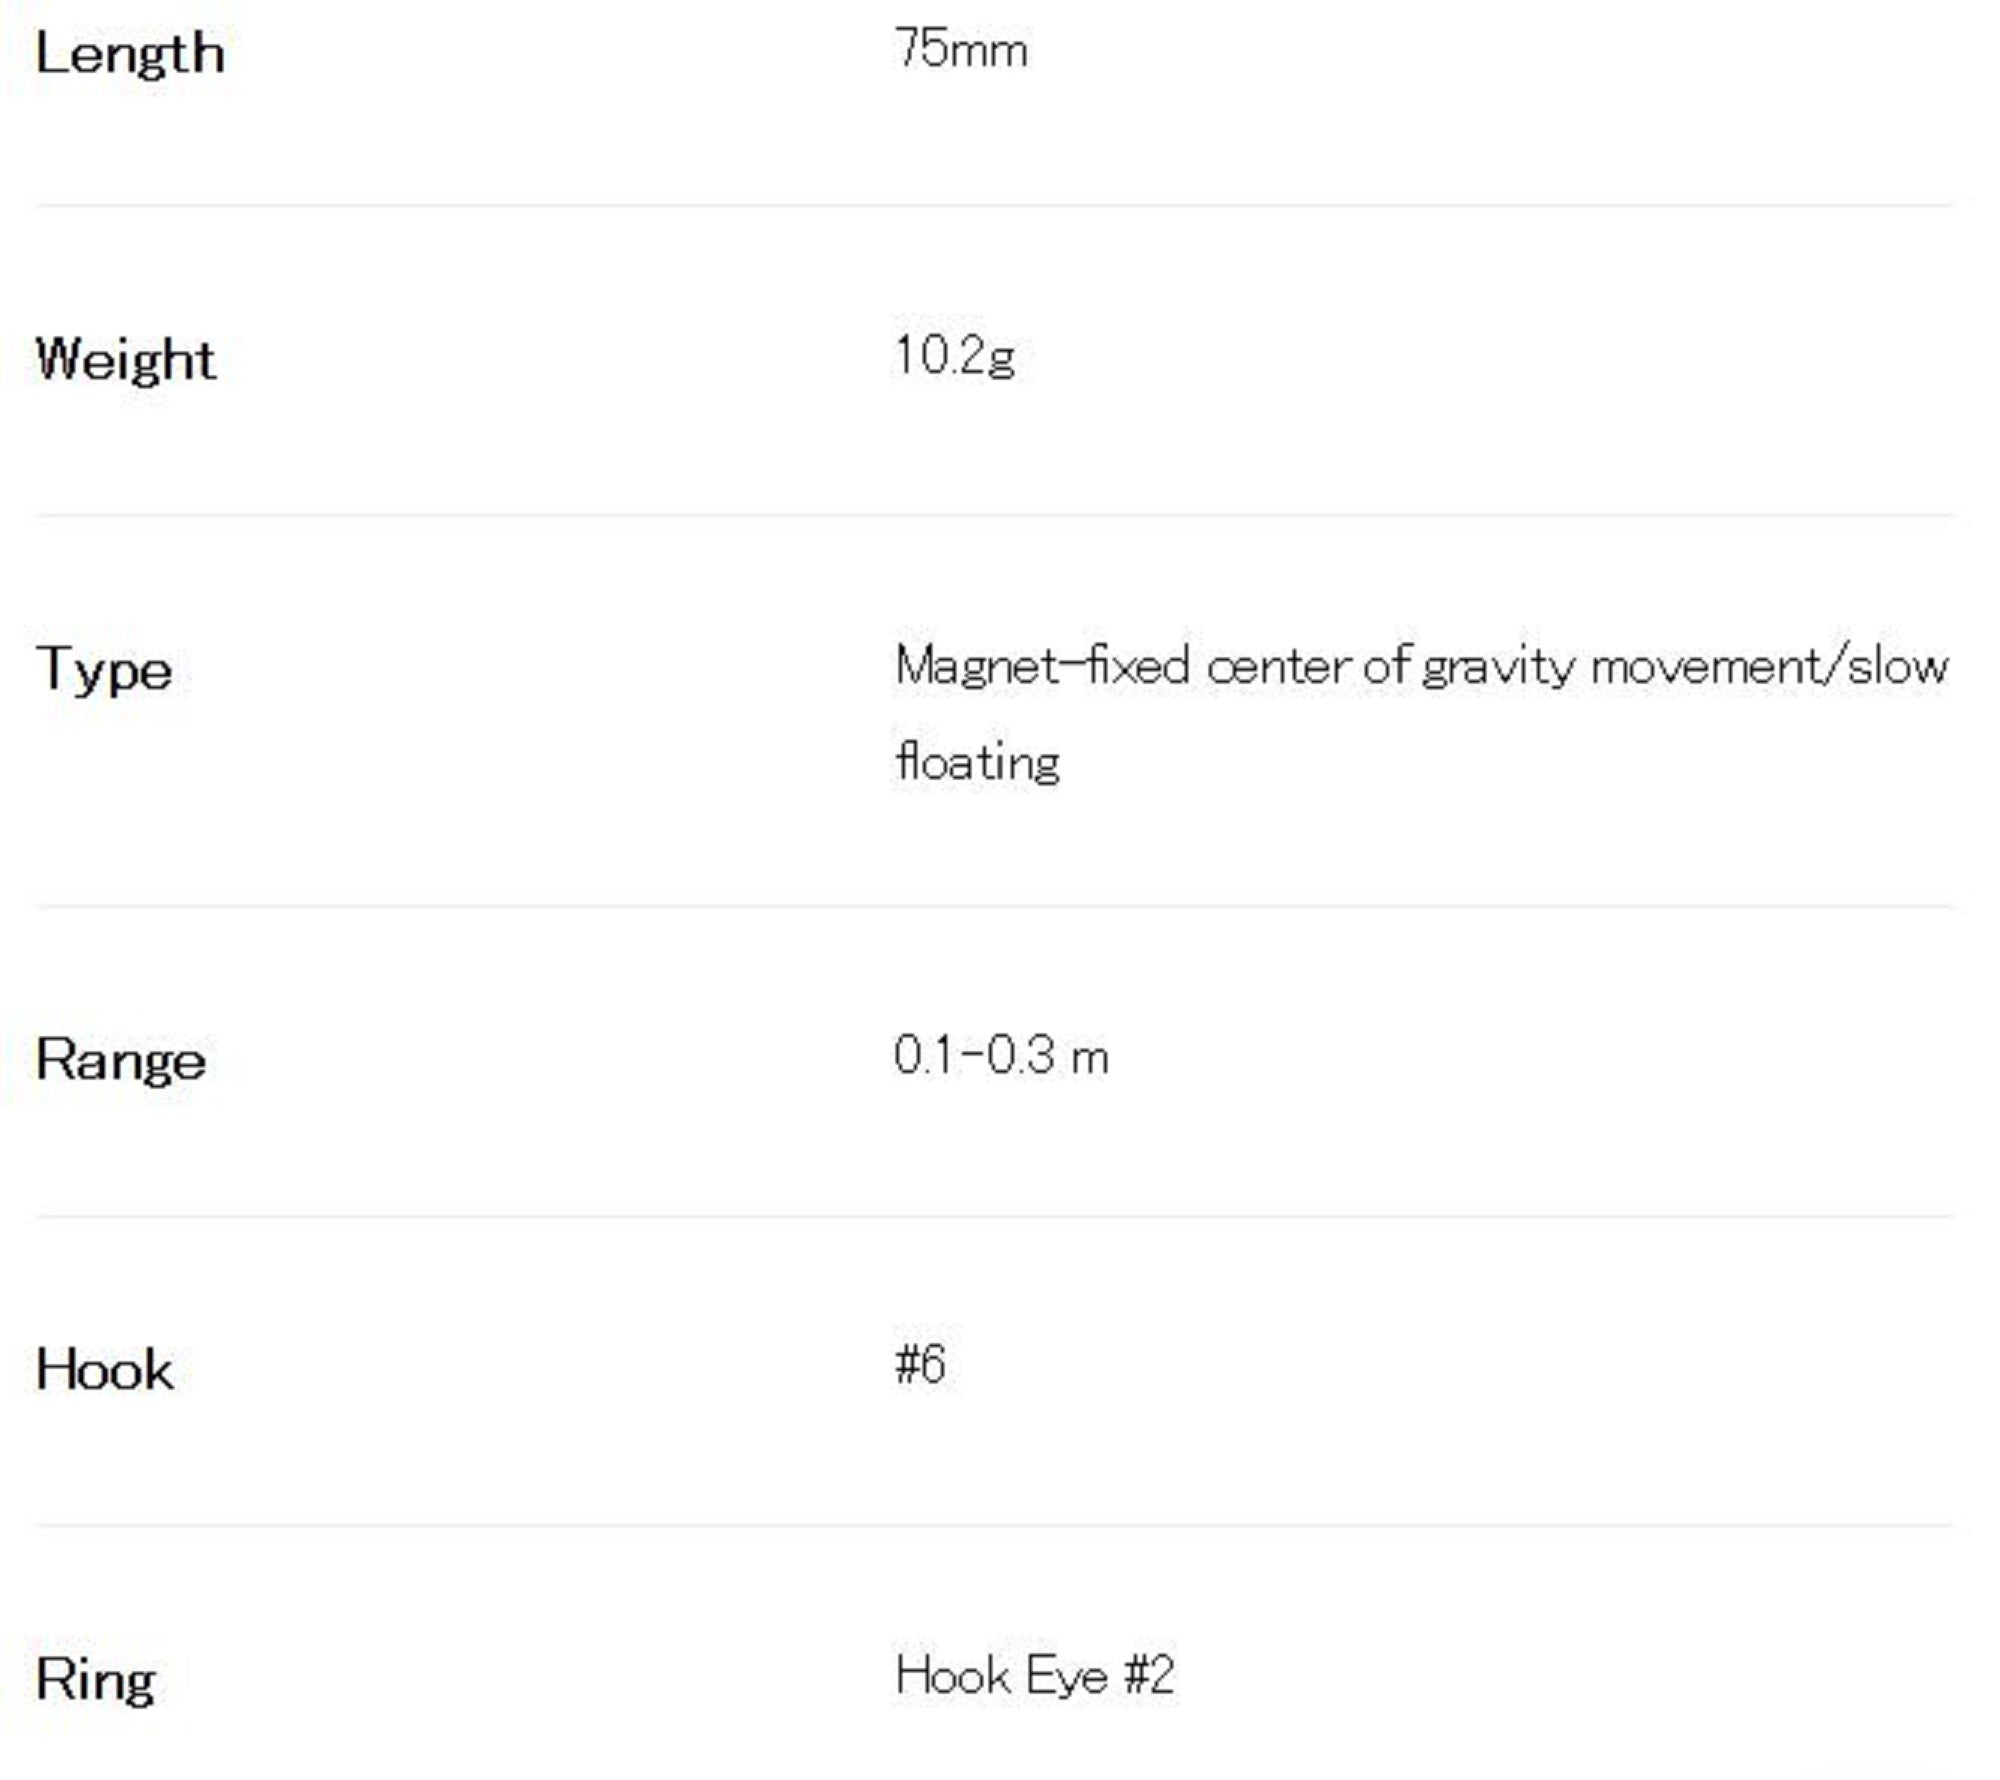The image size is (2000, 1780).
Task: Click the Weight label
Action: 125,360
